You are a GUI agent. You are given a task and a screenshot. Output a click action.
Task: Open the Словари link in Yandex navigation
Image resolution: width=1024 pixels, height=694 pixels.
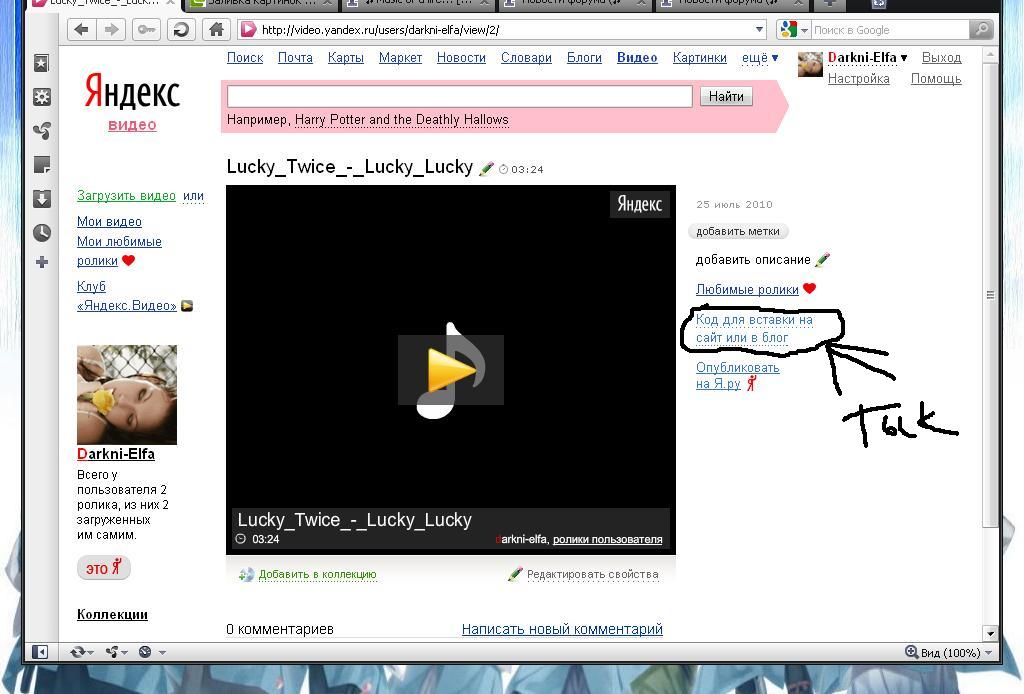526,57
